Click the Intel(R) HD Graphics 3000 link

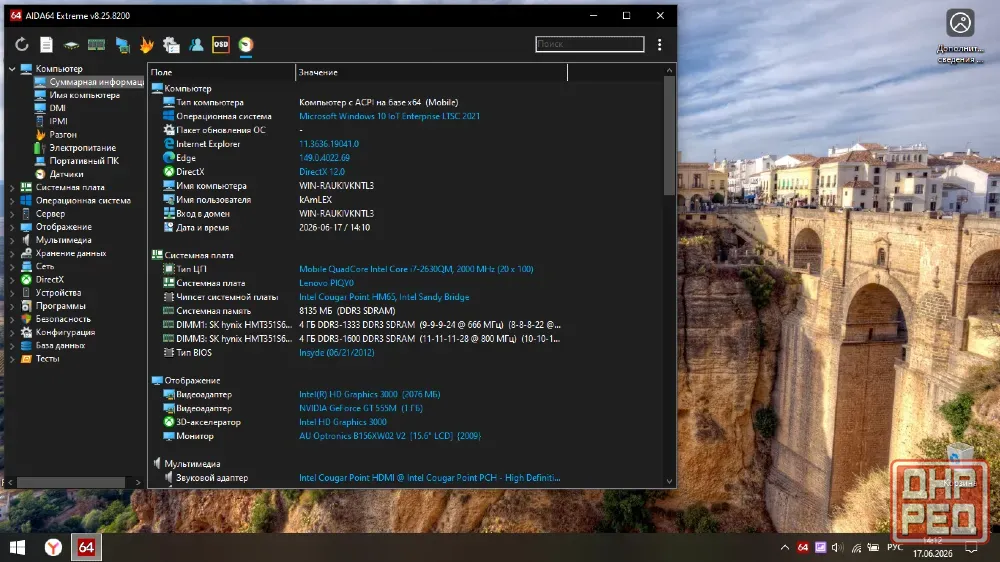[x=369, y=395]
